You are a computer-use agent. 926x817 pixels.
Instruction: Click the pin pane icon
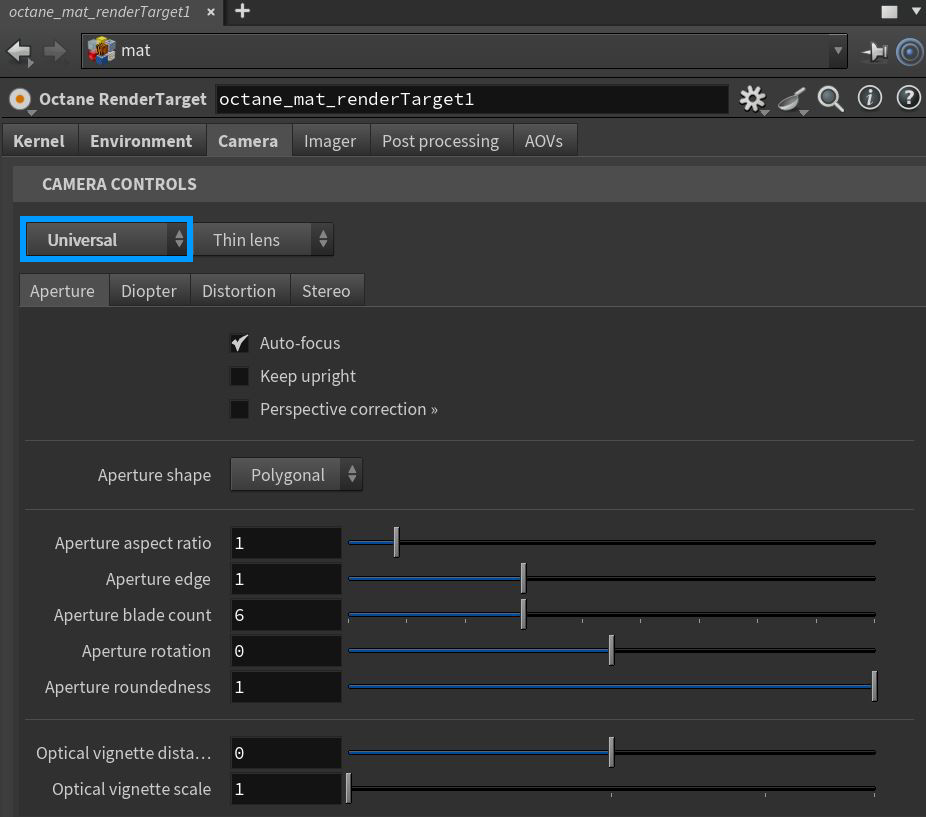click(x=874, y=51)
